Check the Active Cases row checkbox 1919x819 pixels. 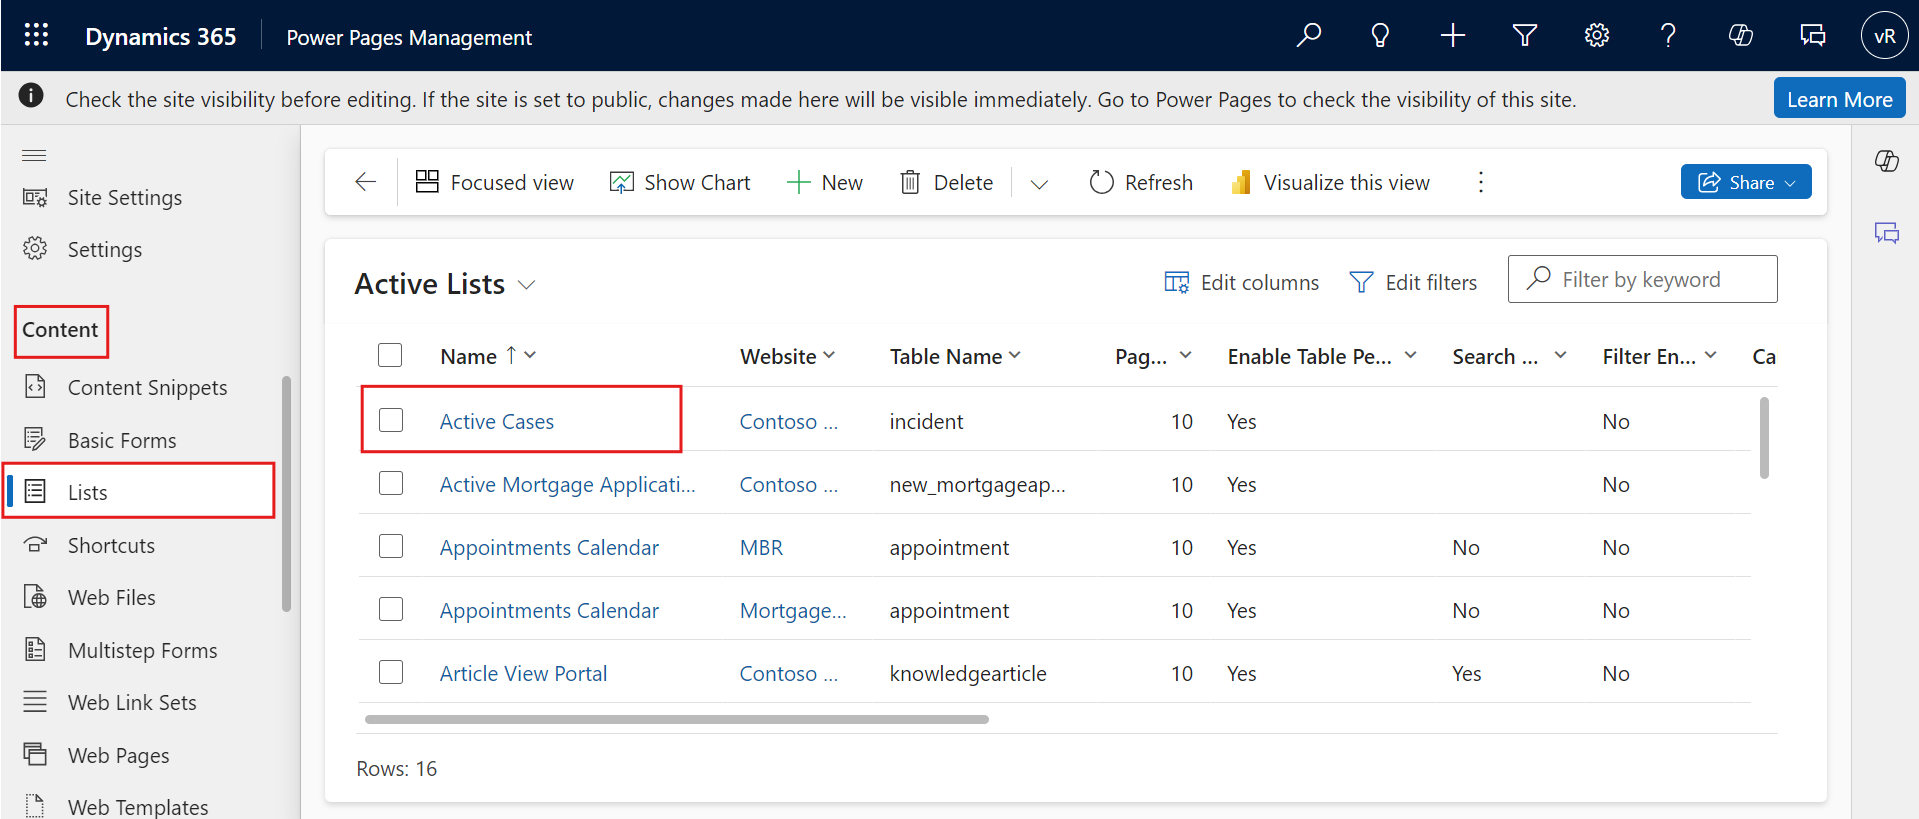coord(391,420)
